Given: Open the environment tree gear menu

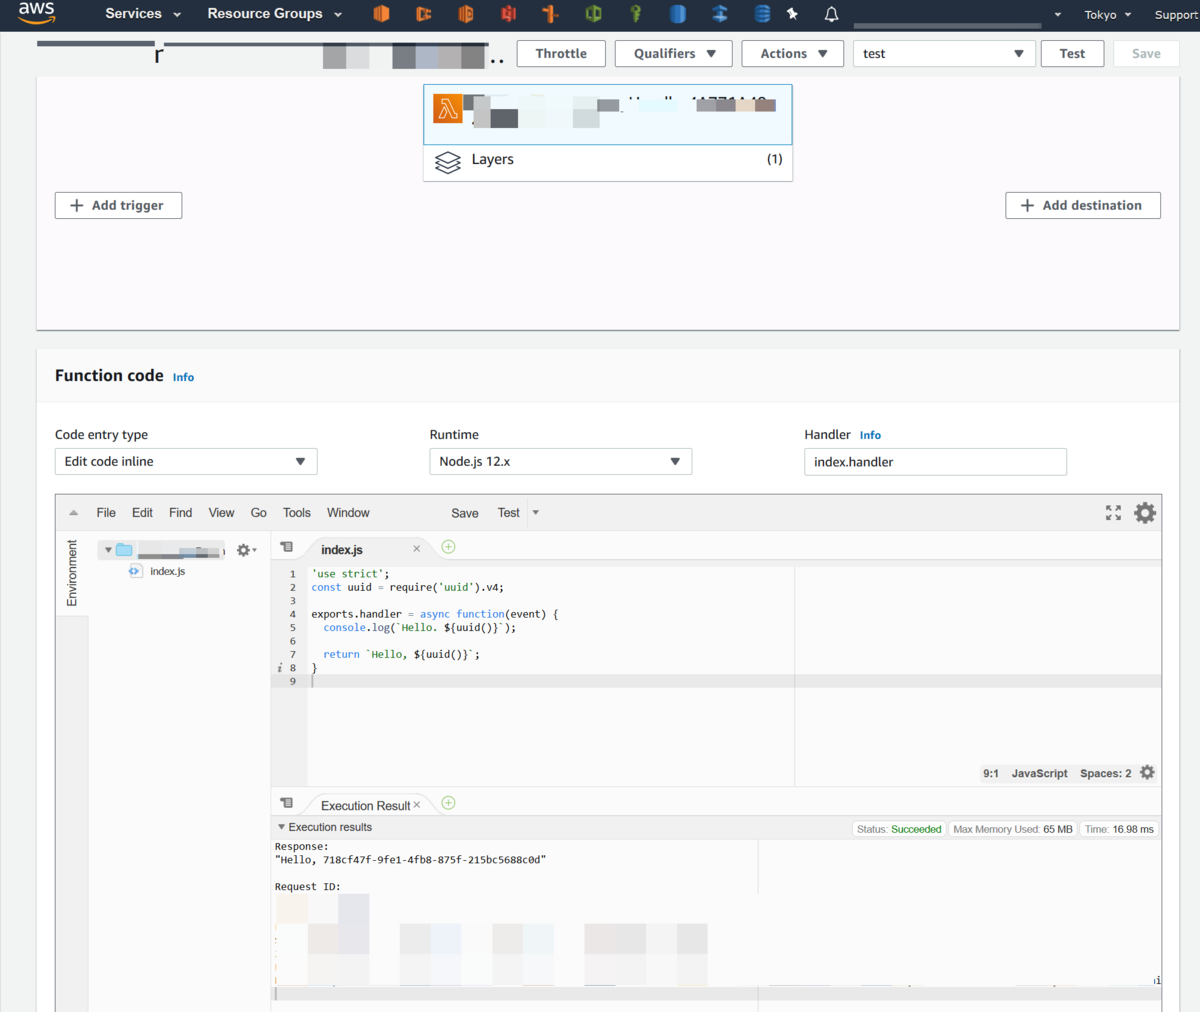Looking at the screenshot, I should [246, 550].
